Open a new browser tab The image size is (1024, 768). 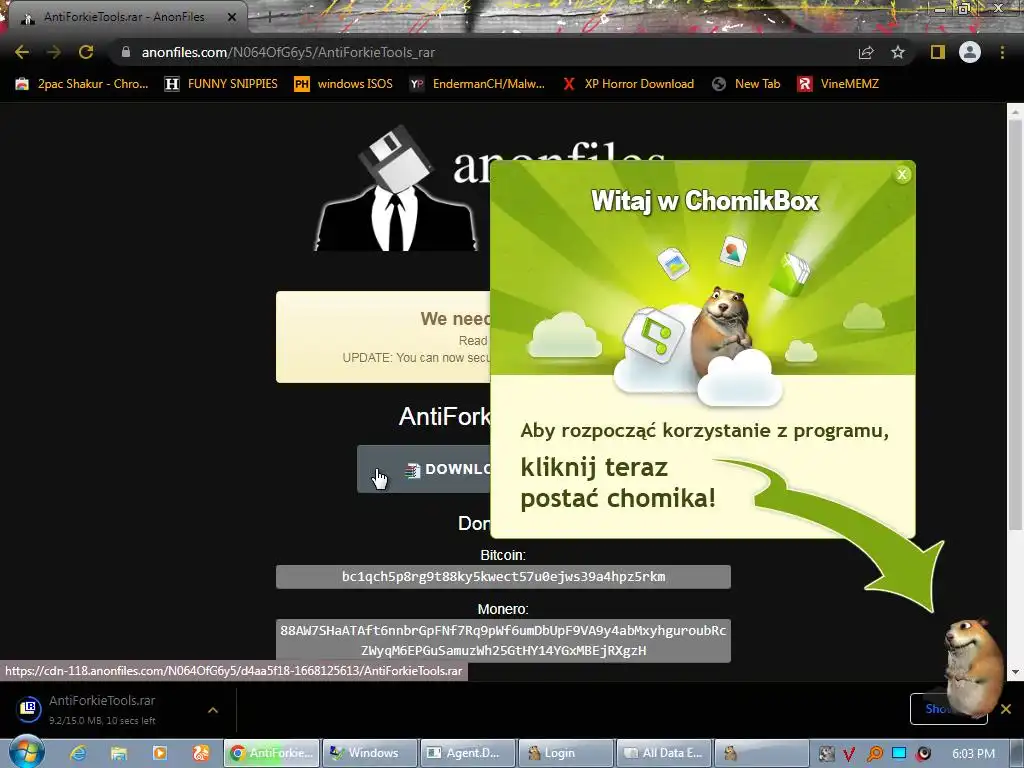269,18
